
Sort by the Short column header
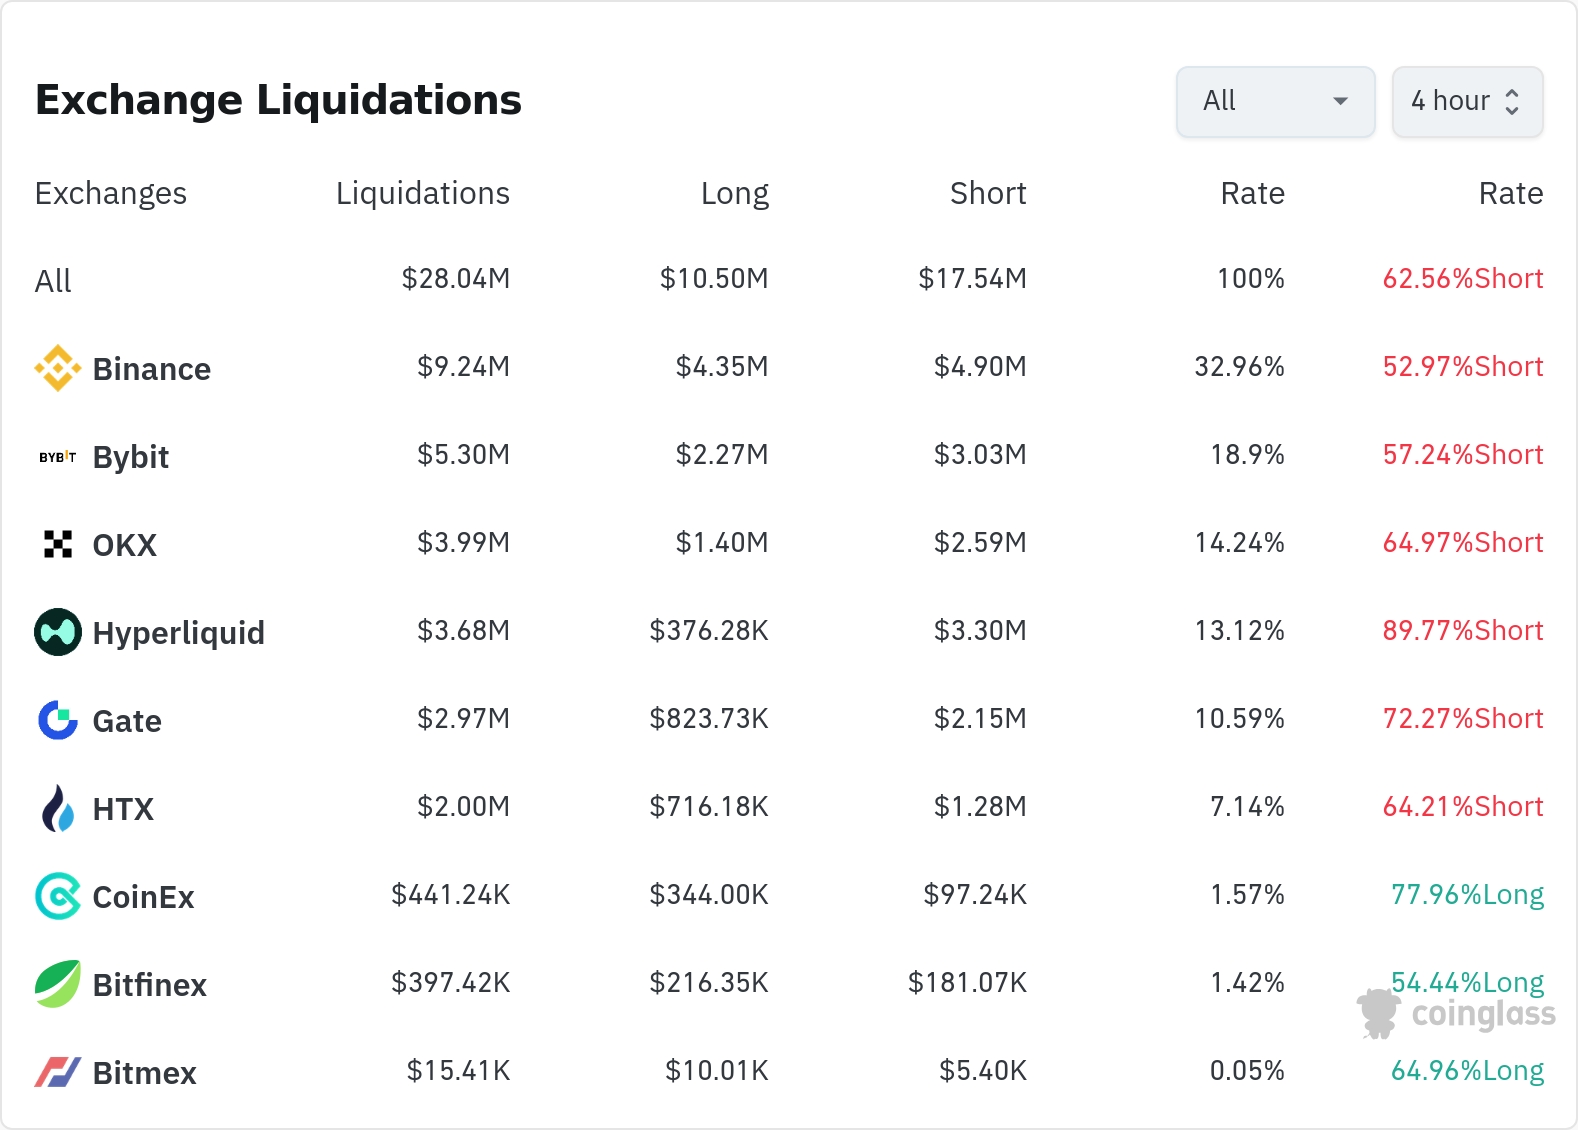pyautogui.click(x=987, y=193)
